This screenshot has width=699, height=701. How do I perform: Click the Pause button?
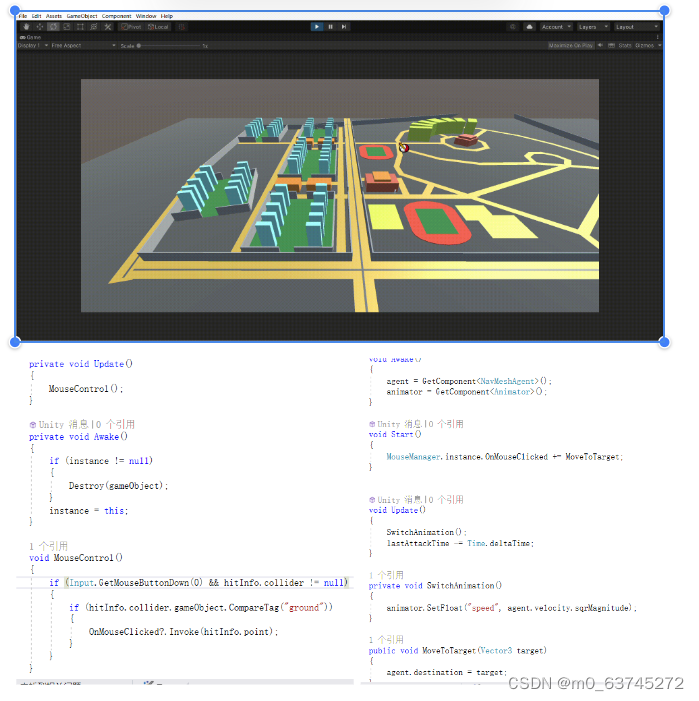330,27
